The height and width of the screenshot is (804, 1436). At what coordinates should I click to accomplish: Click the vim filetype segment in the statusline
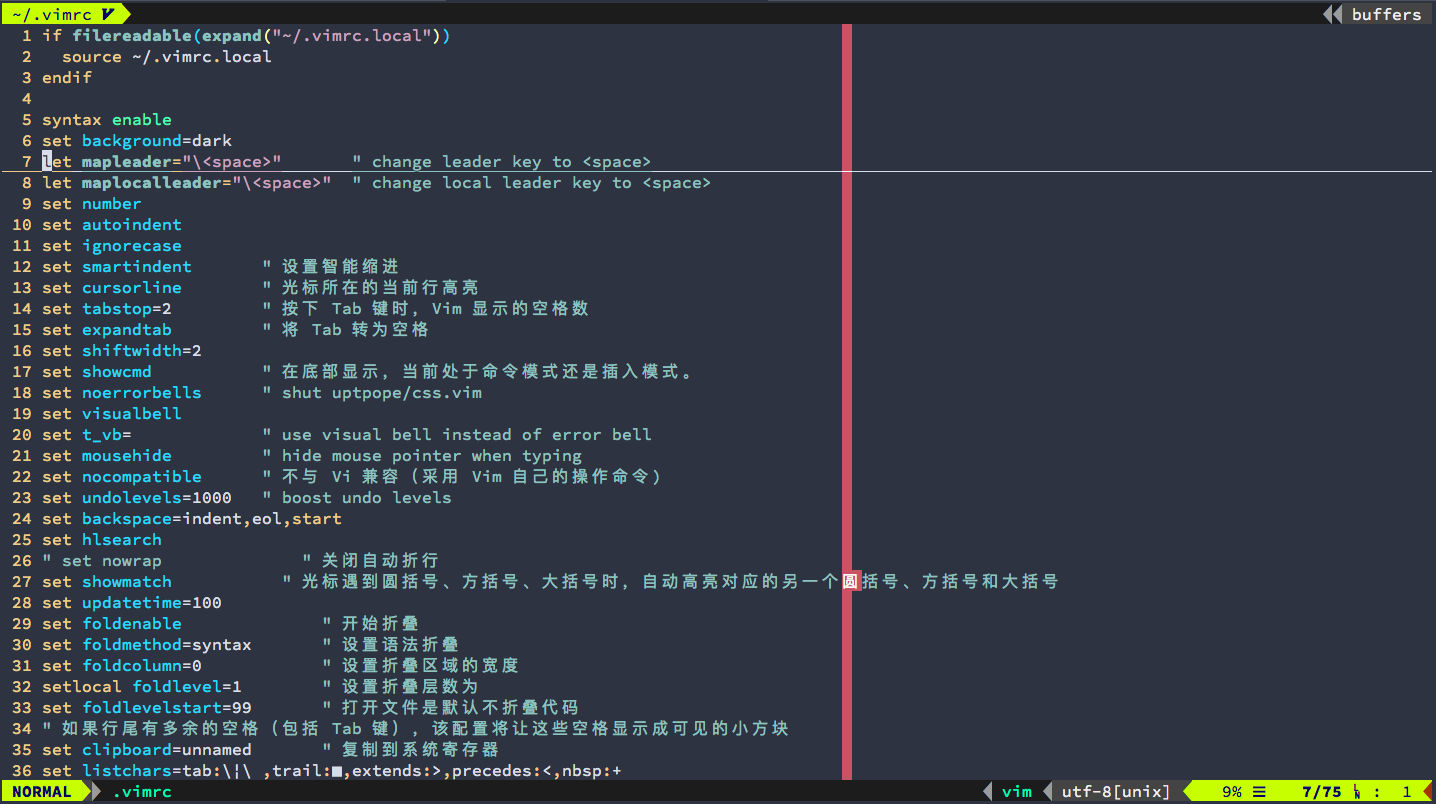click(x=1017, y=791)
